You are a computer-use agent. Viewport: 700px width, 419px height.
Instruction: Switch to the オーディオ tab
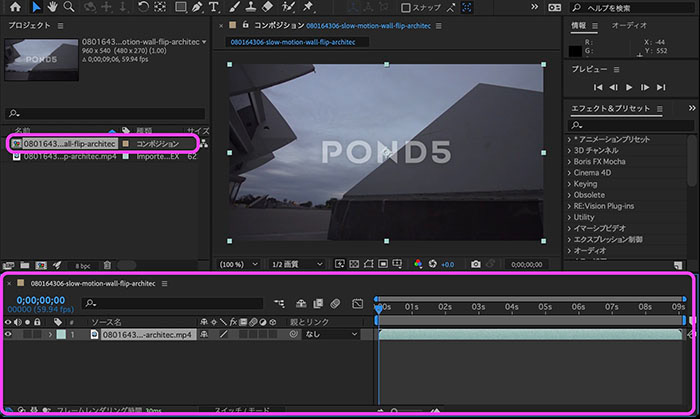[x=629, y=25]
